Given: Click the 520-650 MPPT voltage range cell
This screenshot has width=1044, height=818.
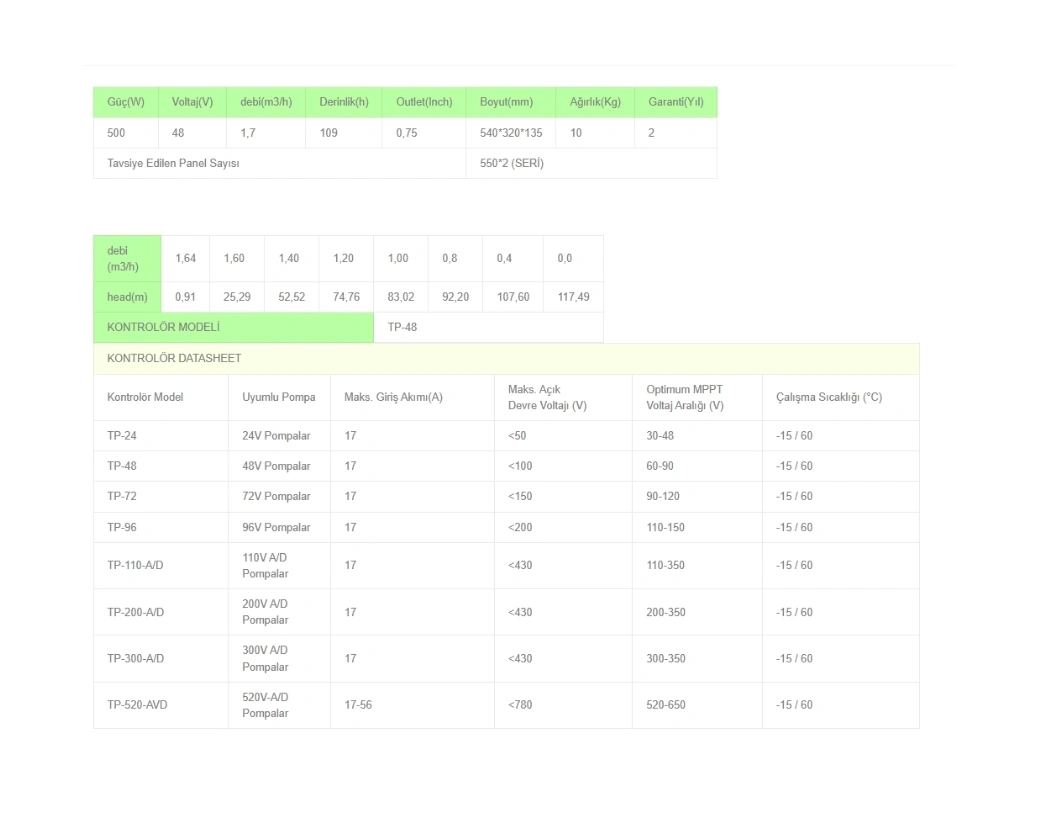Looking at the screenshot, I should (666, 705).
